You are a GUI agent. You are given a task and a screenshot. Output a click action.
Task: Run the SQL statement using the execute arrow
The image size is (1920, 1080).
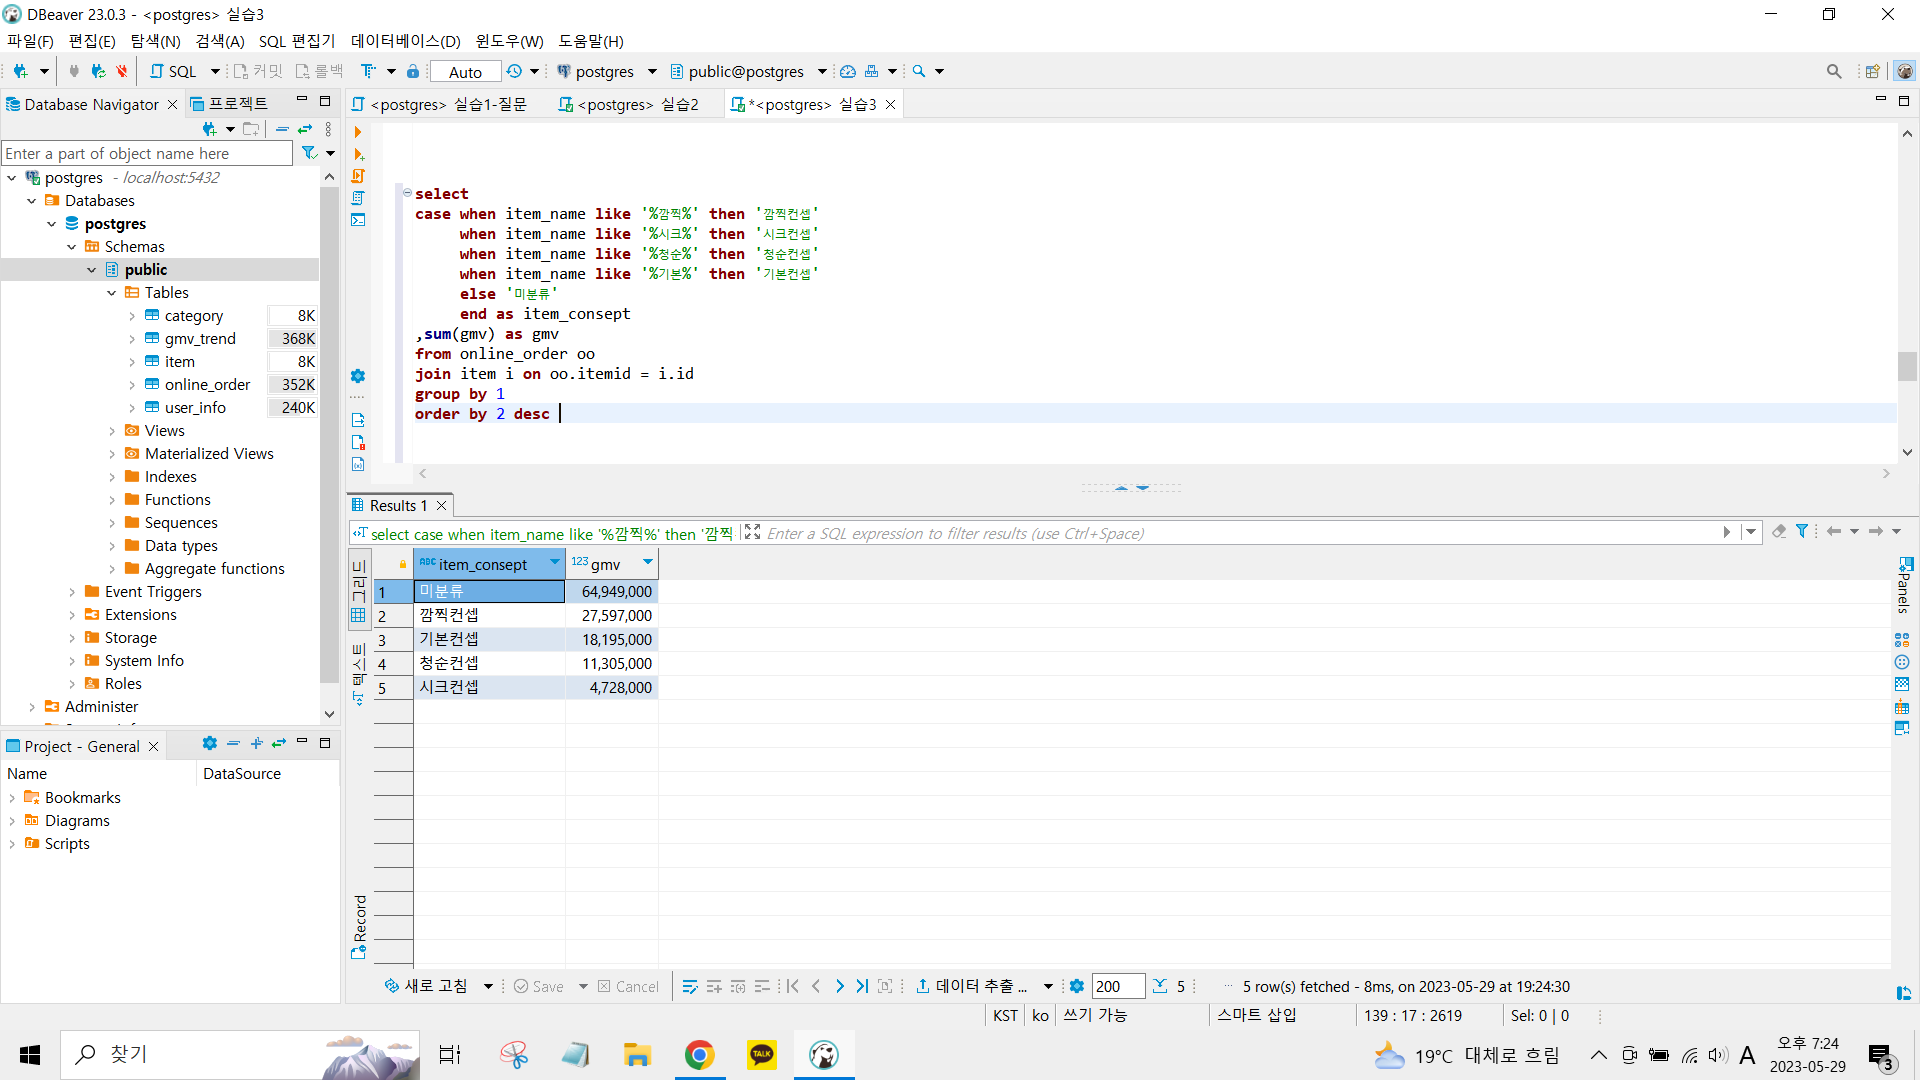coord(358,132)
